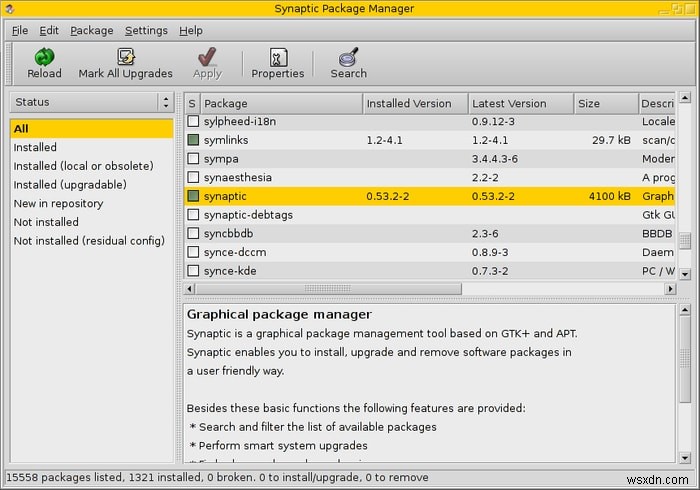The width and height of the screenshot is (700, 490).
Task: Open the Settings menu
Action: coord(146,30)
